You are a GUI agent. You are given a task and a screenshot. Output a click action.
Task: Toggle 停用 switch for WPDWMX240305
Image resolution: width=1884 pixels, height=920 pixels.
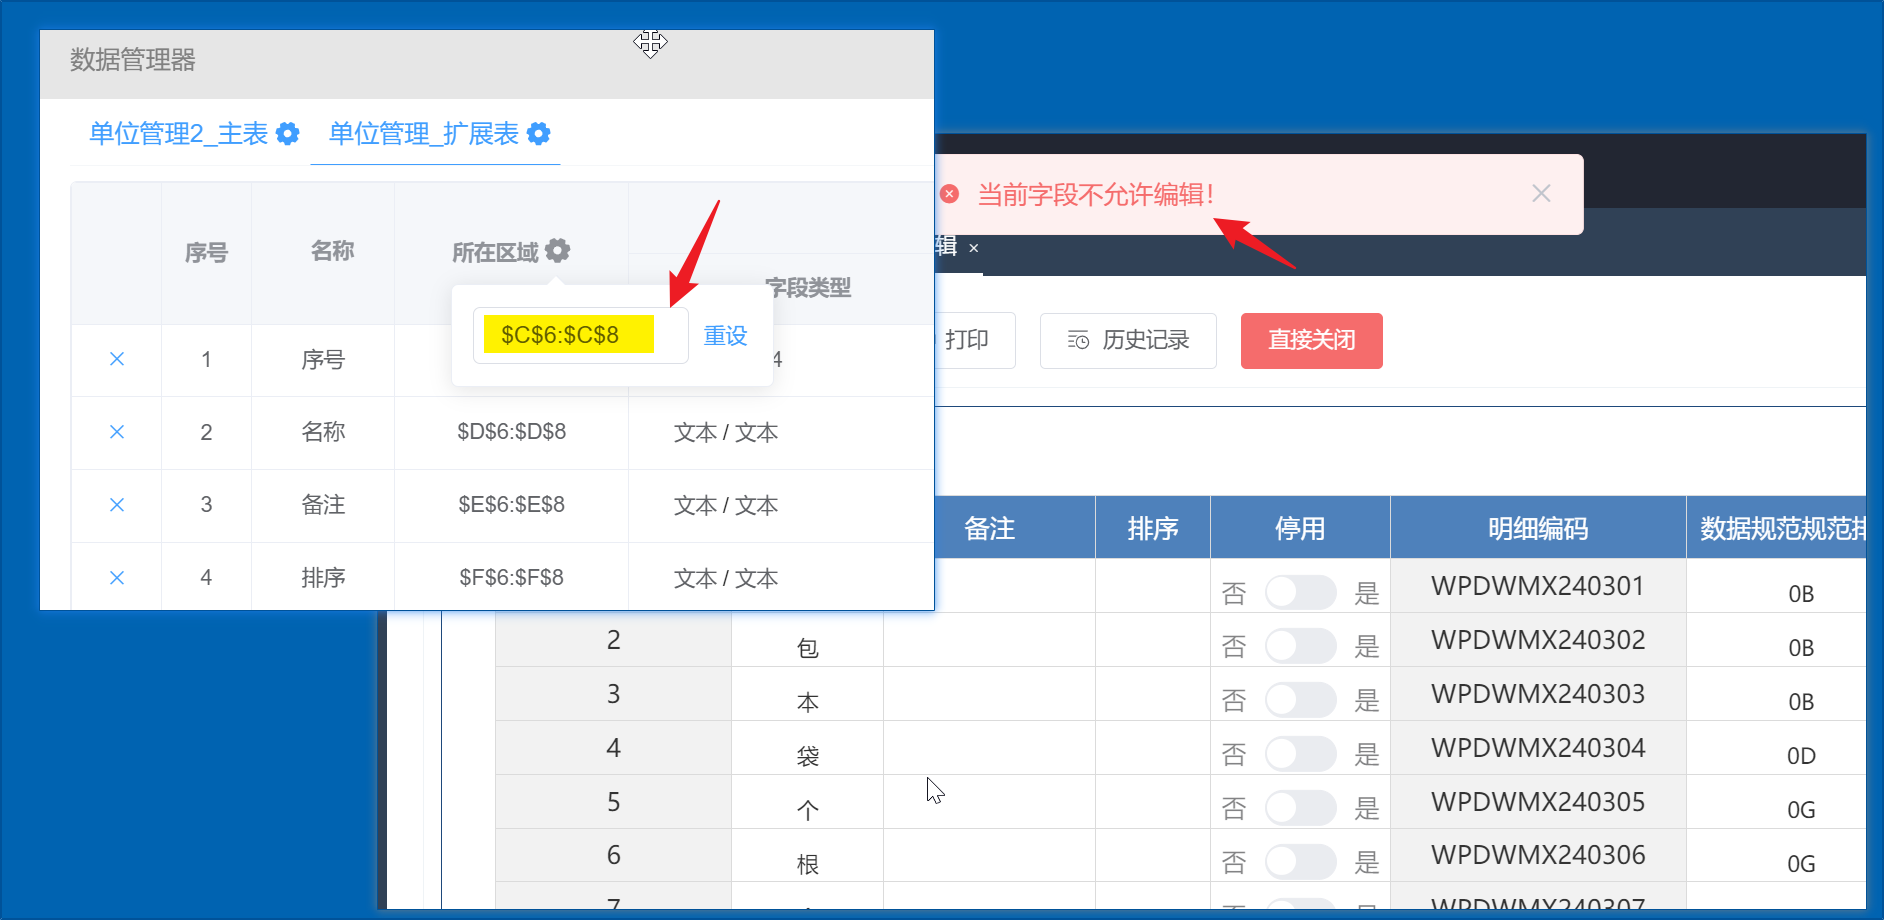click(x=1300, y=809)
